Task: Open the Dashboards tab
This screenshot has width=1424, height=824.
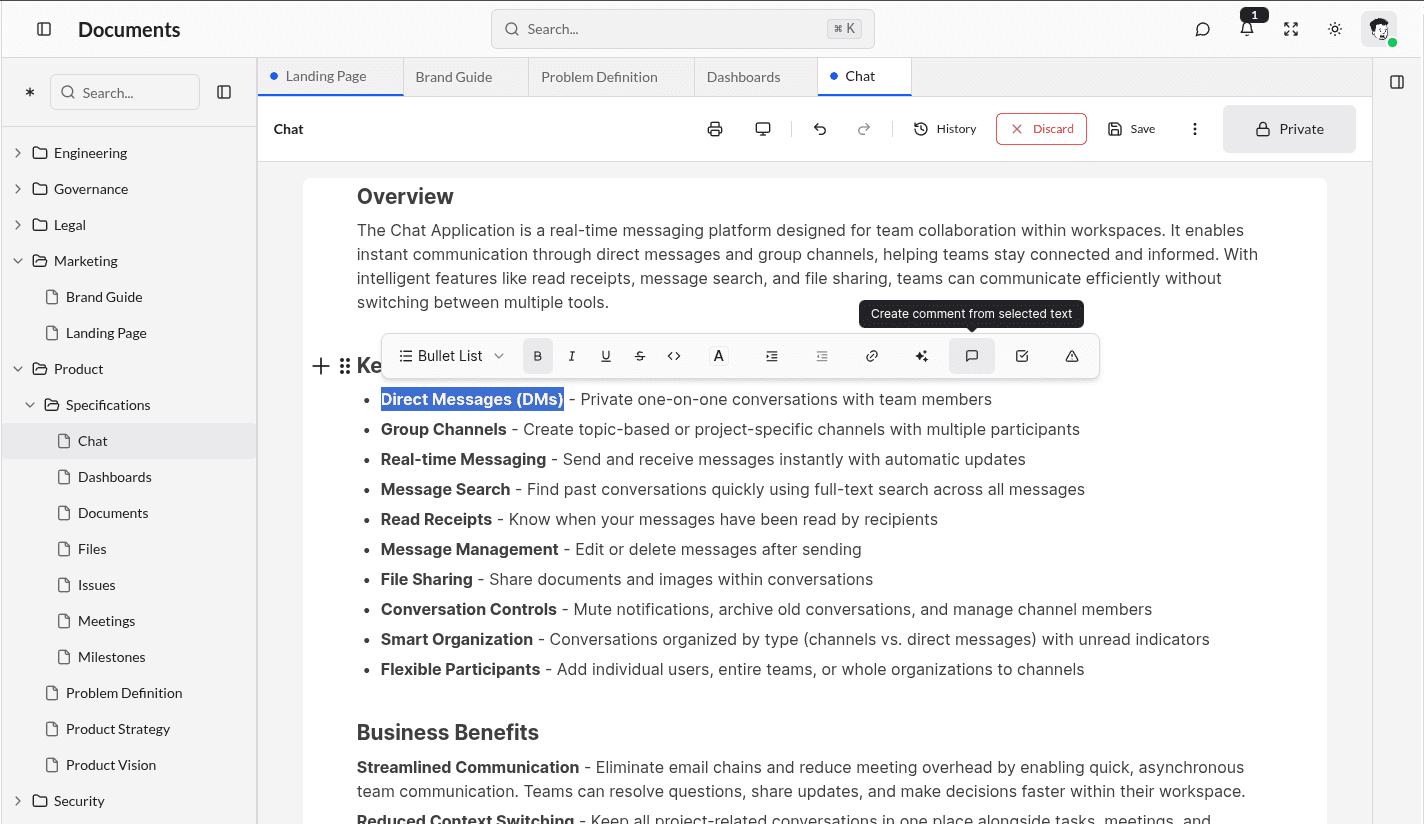Action: (x=743, y=76)
